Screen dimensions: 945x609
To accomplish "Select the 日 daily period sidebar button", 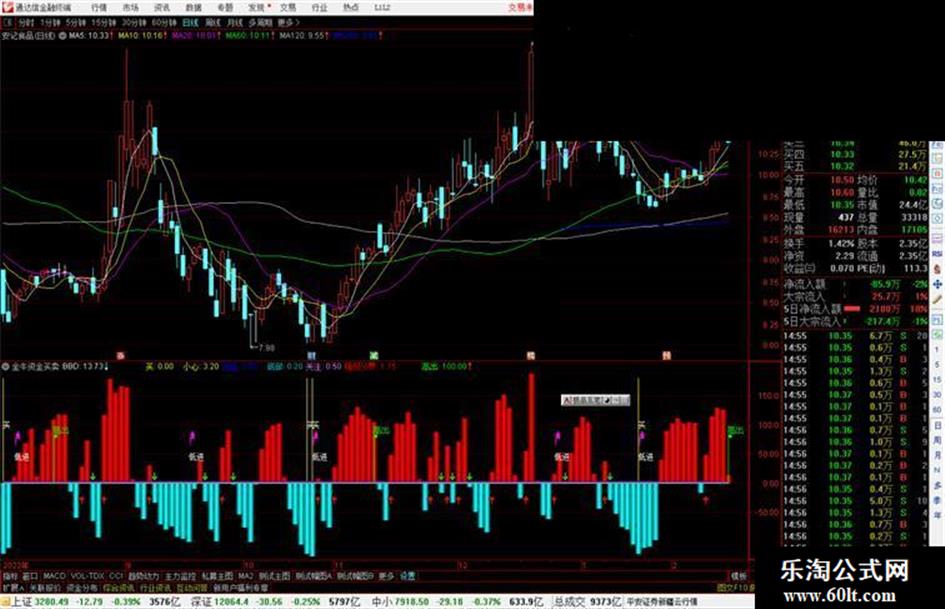I will (x=937, y=425).
